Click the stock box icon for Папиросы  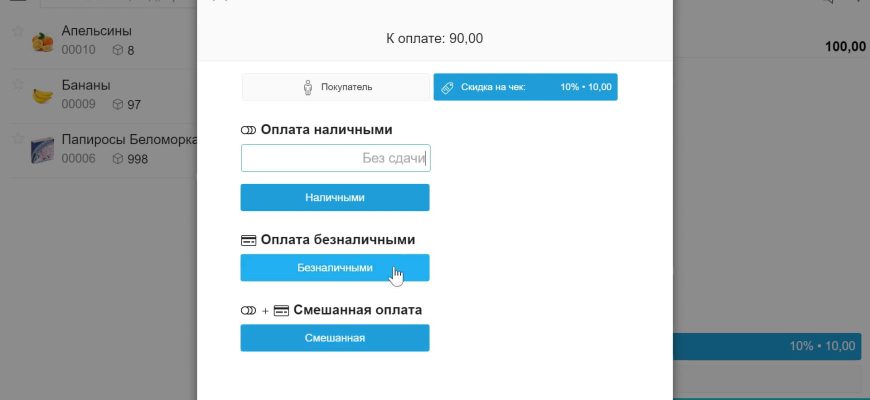(117, 158)
